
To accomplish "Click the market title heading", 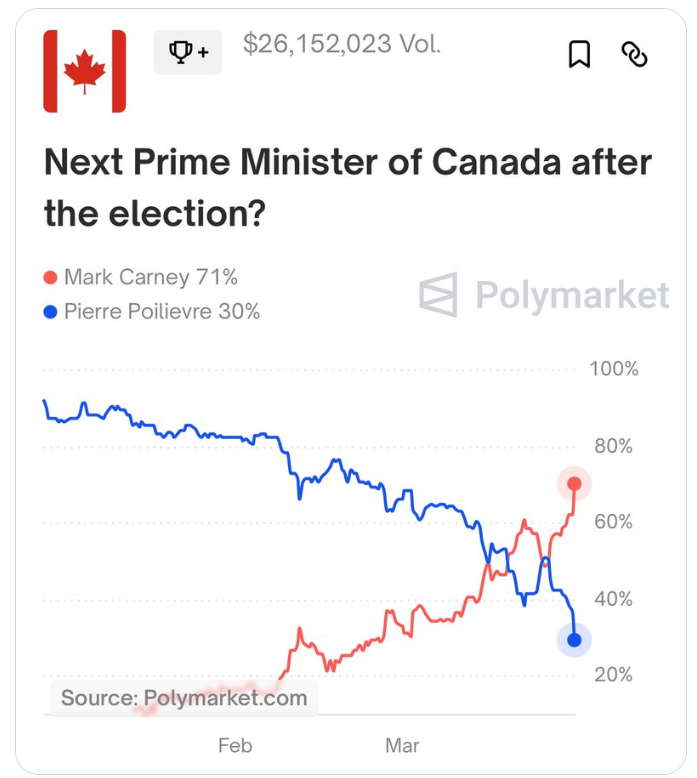I will pyautogui.click(x=347, y=187).
